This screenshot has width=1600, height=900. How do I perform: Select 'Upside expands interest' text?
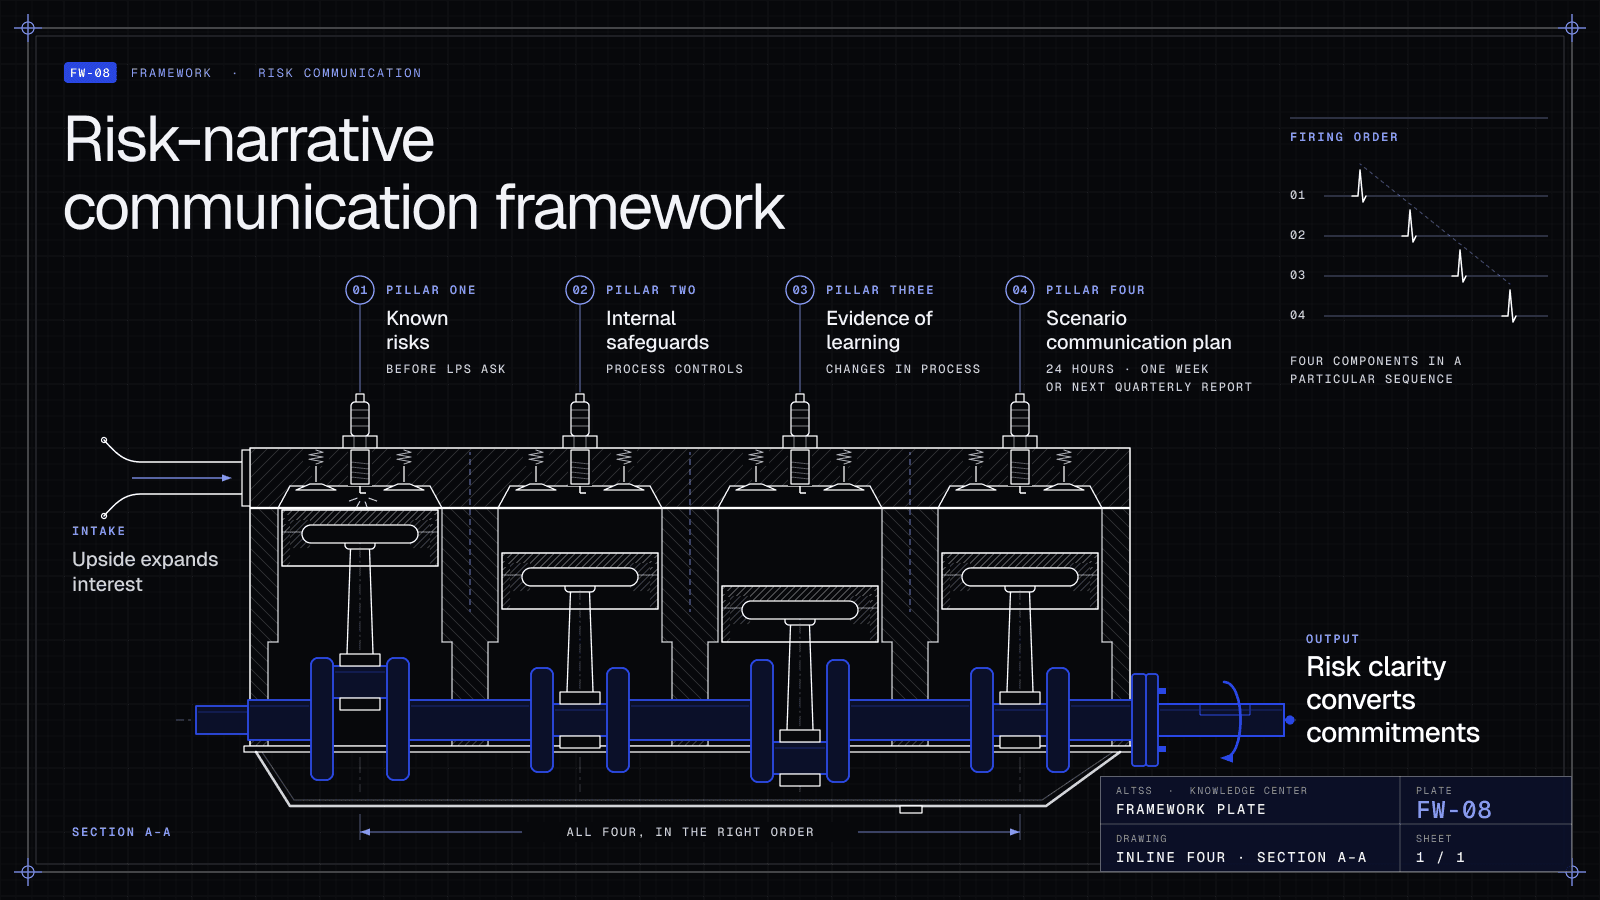coord(145,572)
